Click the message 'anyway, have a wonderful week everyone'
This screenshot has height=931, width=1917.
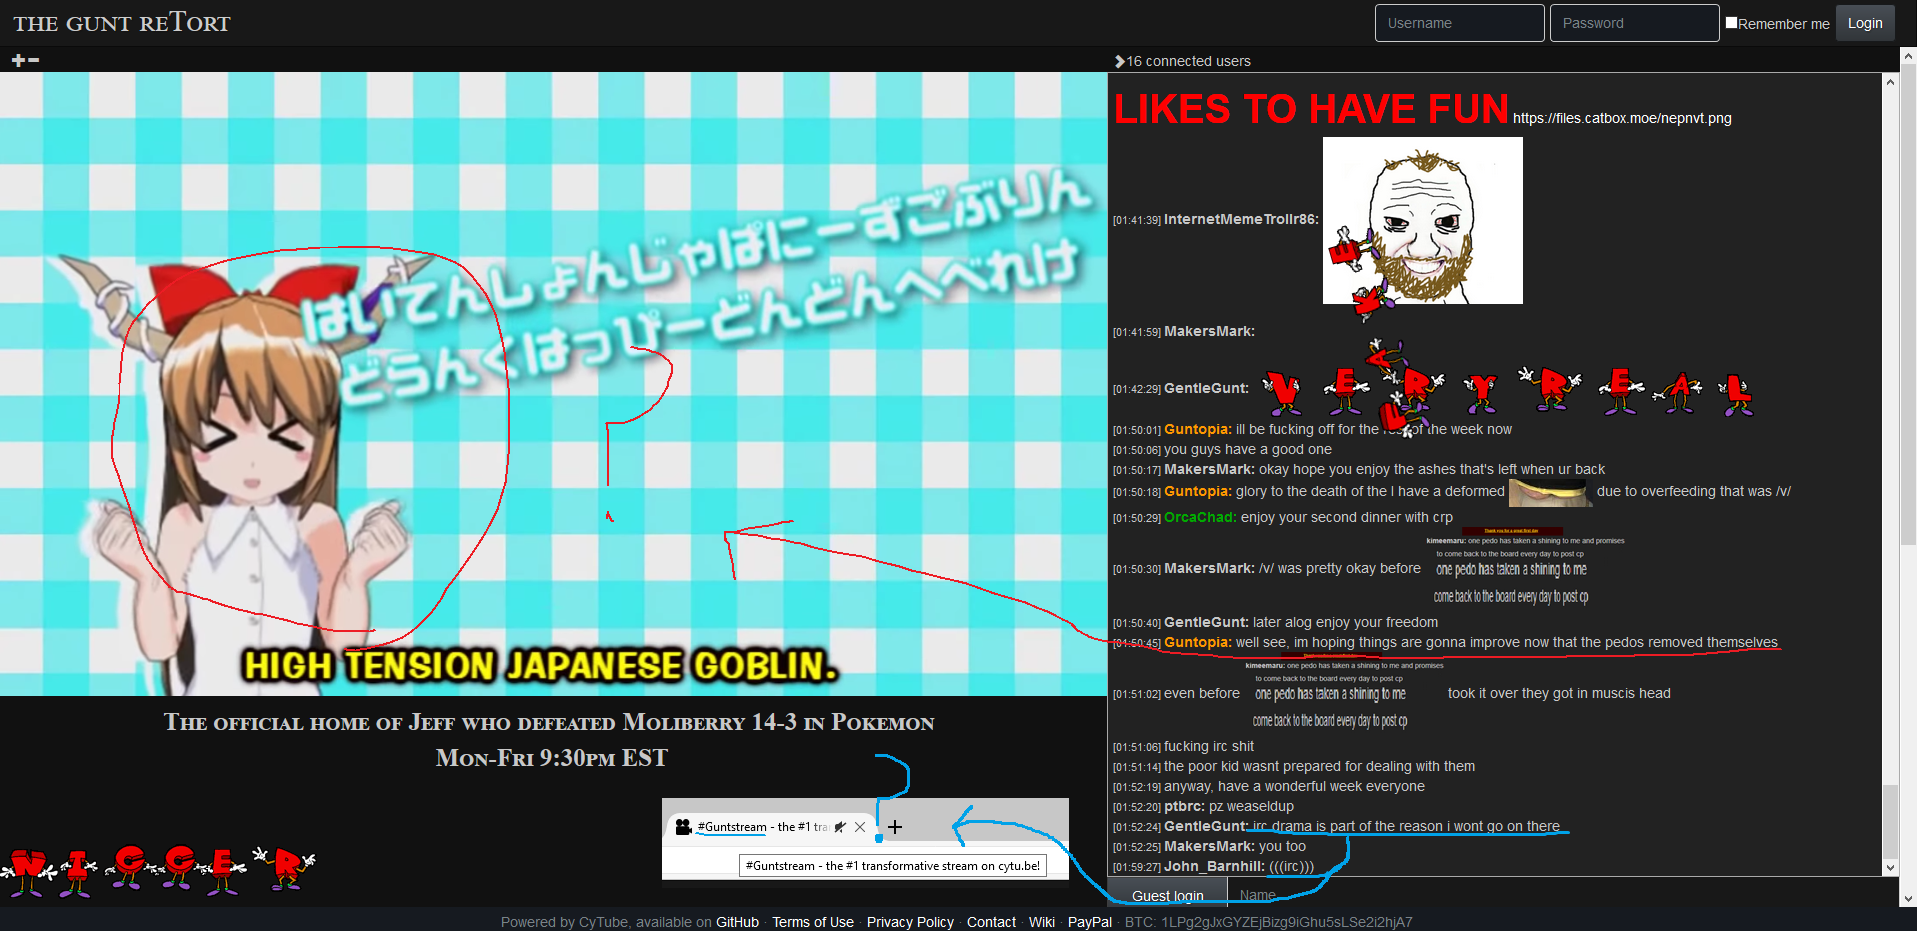pos(1294,786)
